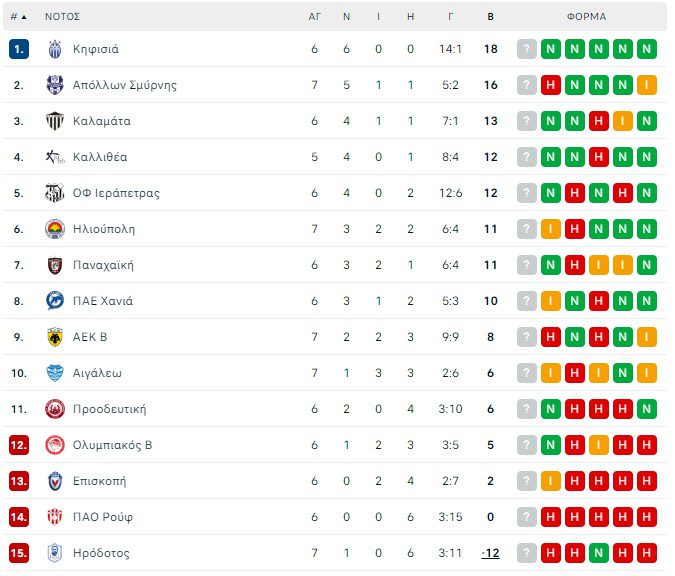Click the Παναχαϊκή team crest
Viewport: 675px width, 576px height.
(x=55, y=265)
